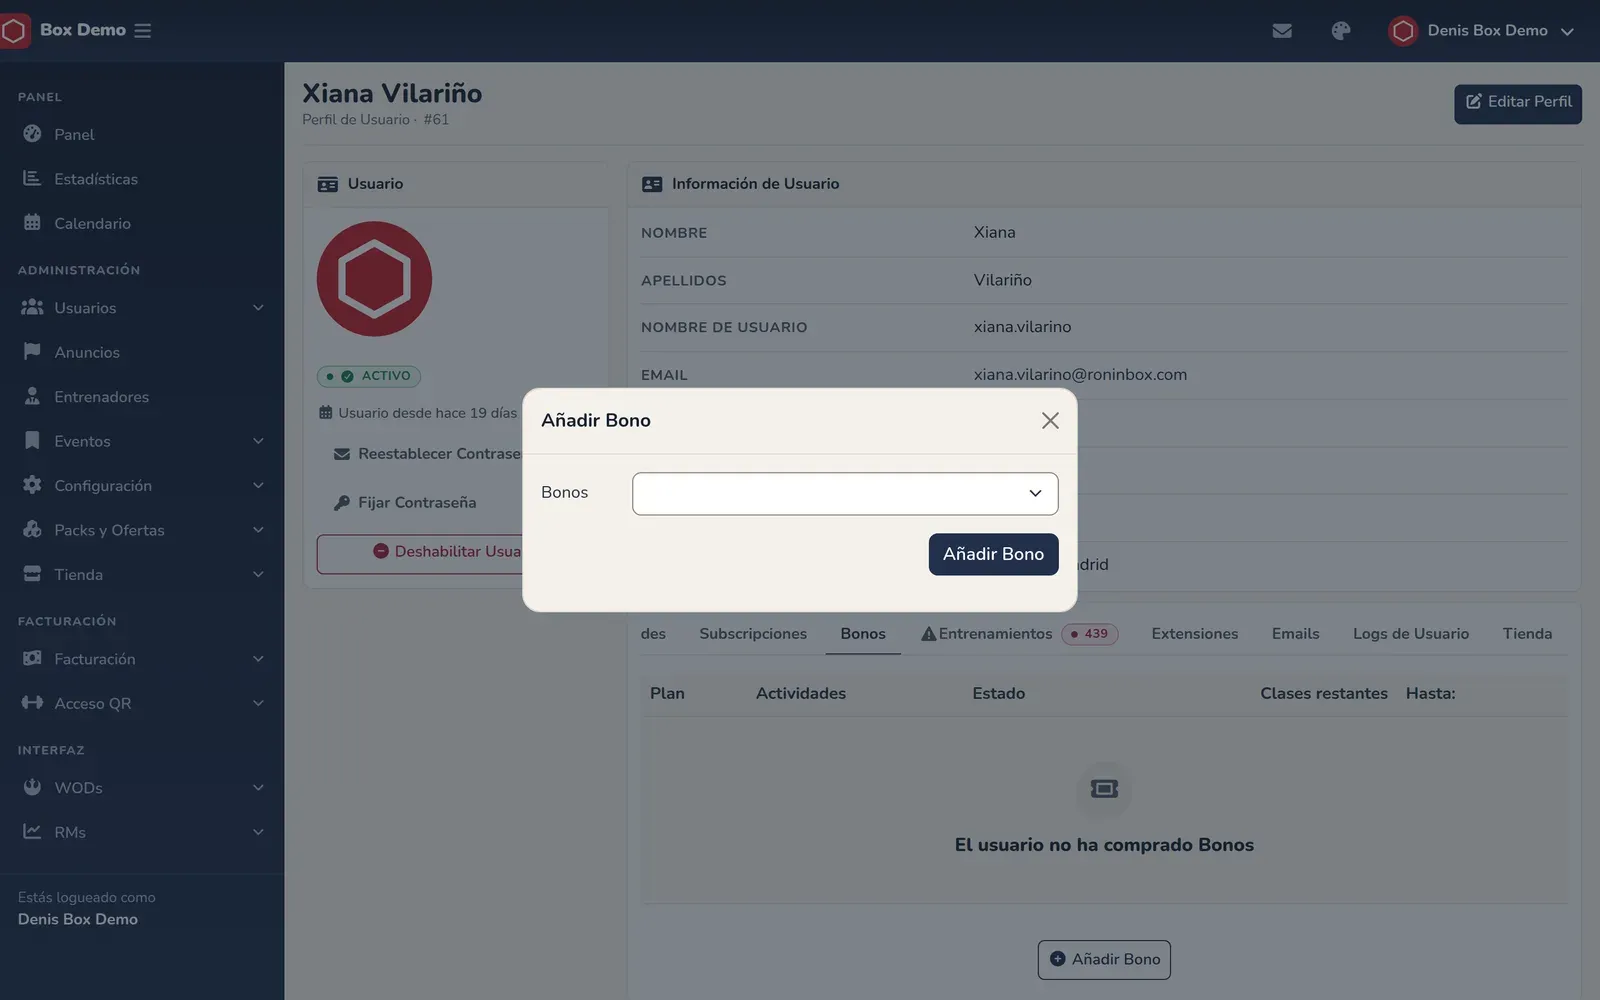1600x1000 pixels.
Task: Expand the Packs y Ofertas chevron
Action: [258, 530]
